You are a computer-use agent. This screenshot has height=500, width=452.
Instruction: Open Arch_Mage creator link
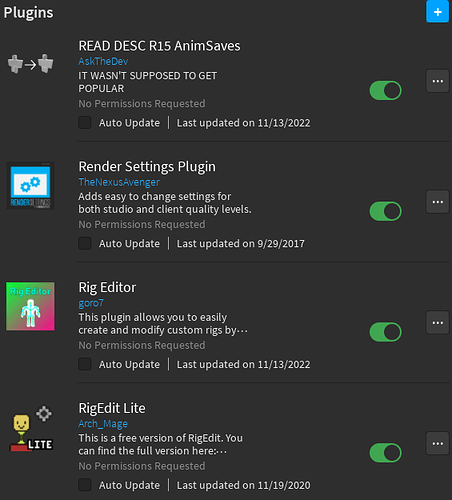pyautogui.click(x=103, y=424)
